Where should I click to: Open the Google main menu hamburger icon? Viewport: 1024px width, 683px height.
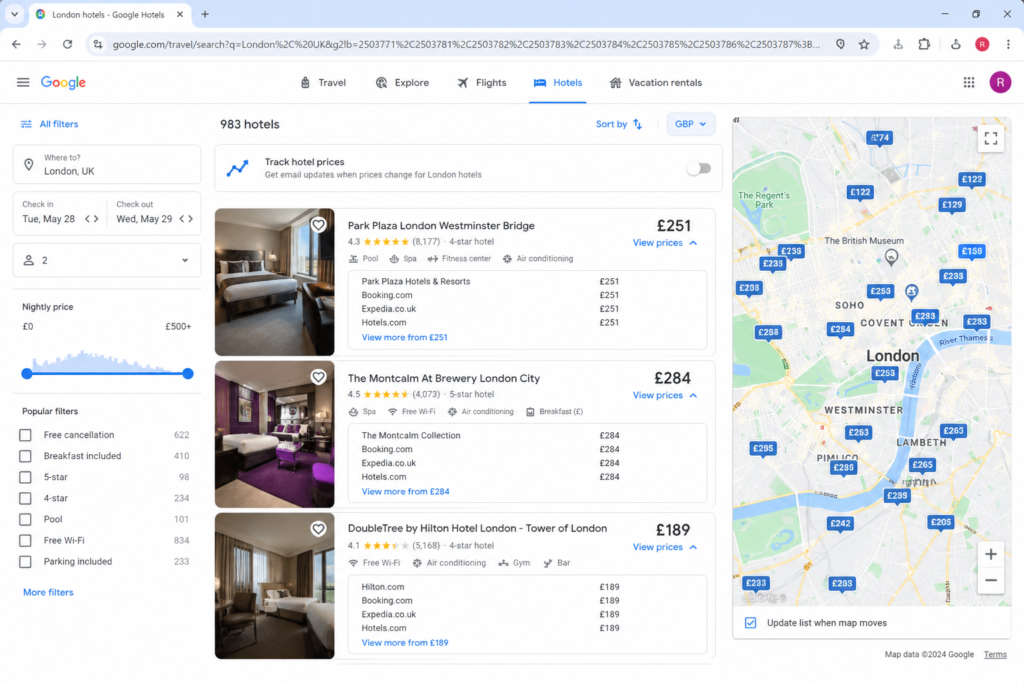23,82
